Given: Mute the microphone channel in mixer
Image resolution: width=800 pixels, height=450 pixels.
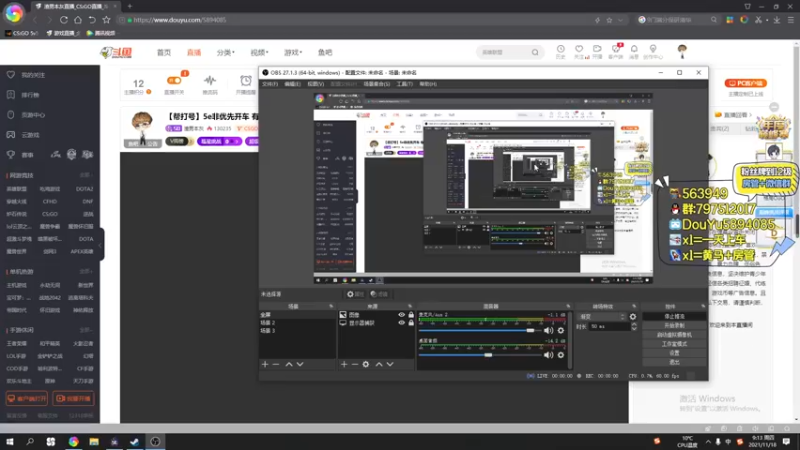Looking at the screenshot, I should coord(548,331).
